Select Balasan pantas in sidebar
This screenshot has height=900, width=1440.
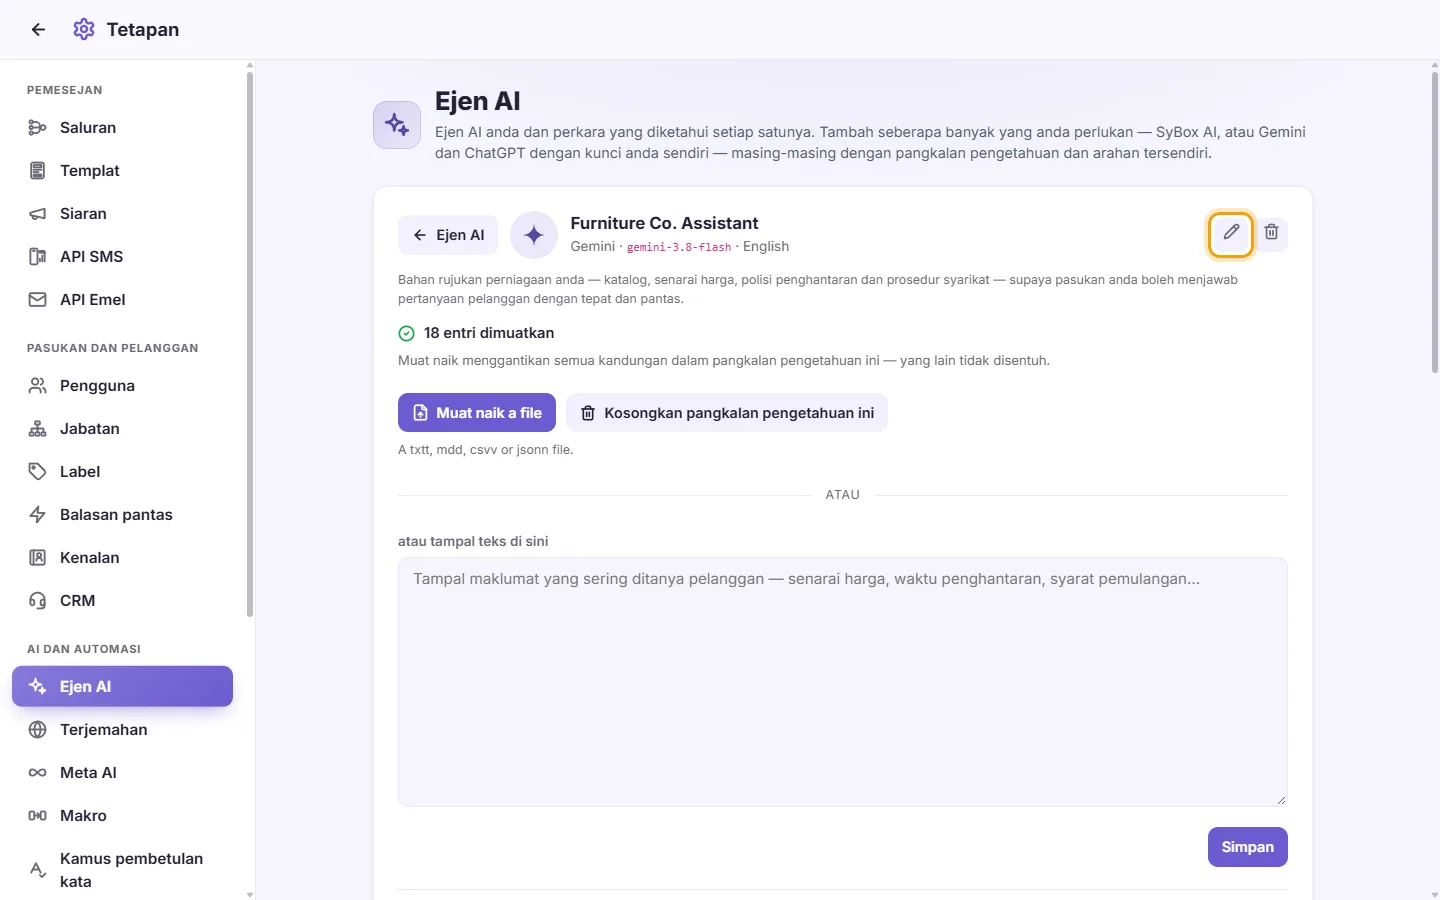122,515
